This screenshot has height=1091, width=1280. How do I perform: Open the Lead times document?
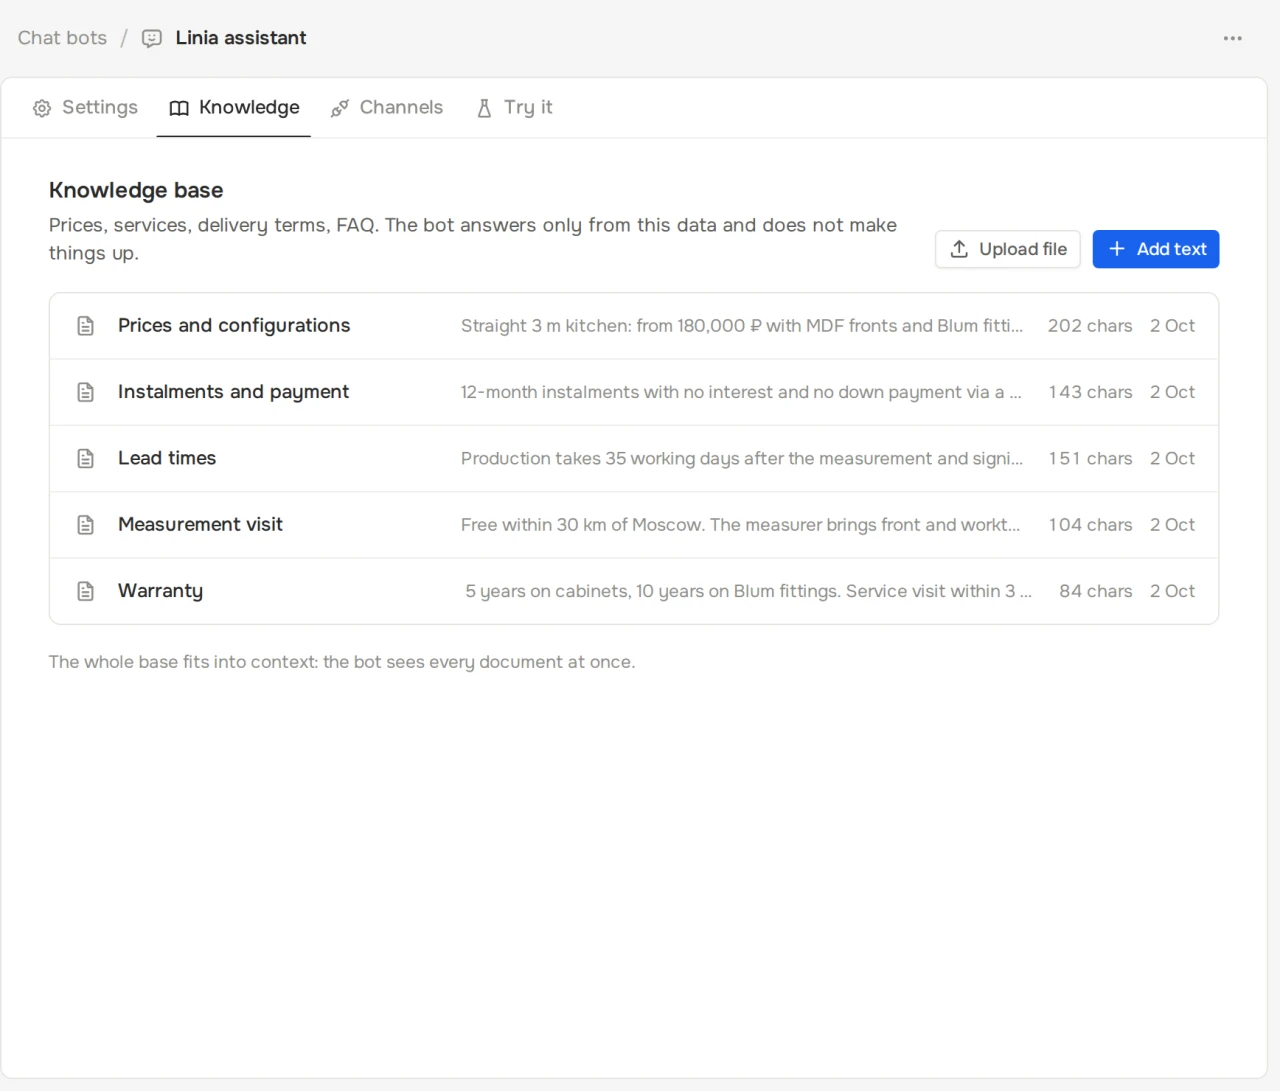[634, 458]
